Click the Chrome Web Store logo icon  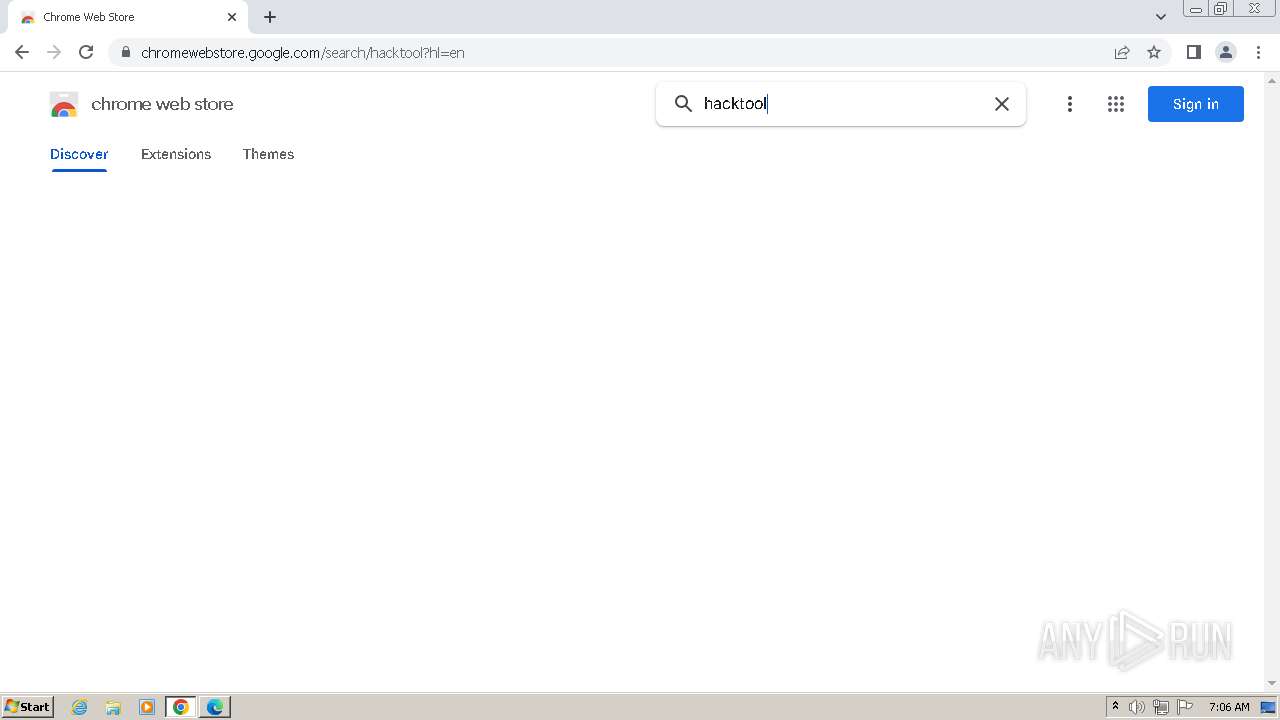[63, 104]
